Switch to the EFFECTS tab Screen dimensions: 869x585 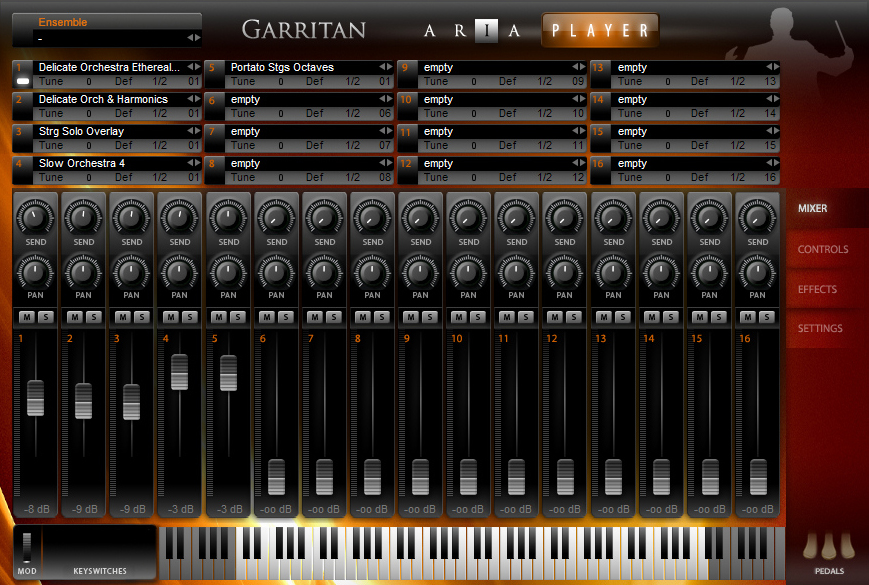pos(817,289)
